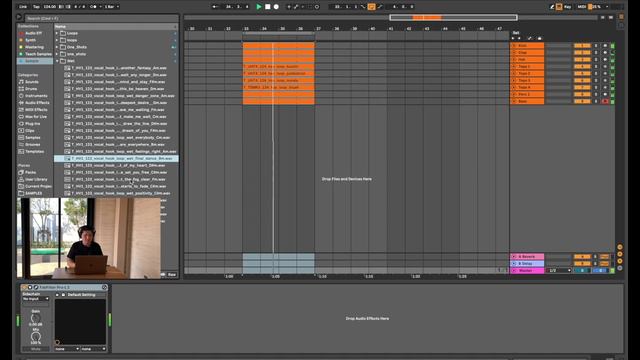Select the Synth collection
Screen dimensions: 640x360
pyautogui.click(x=31, y=40)
